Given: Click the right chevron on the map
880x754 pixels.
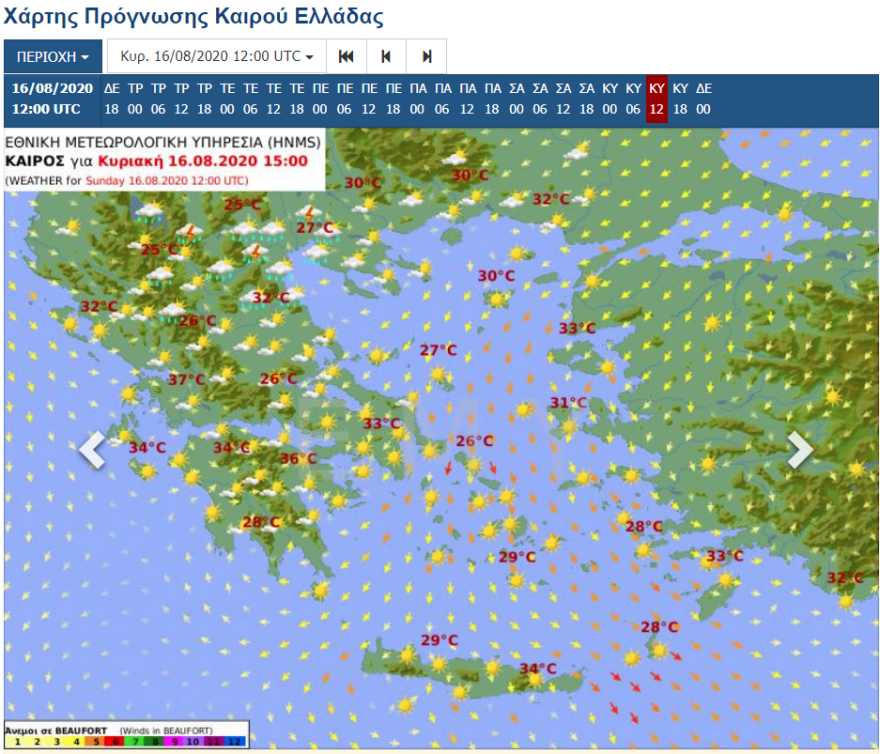Looking at the screenshot, I should pos(800,450).
